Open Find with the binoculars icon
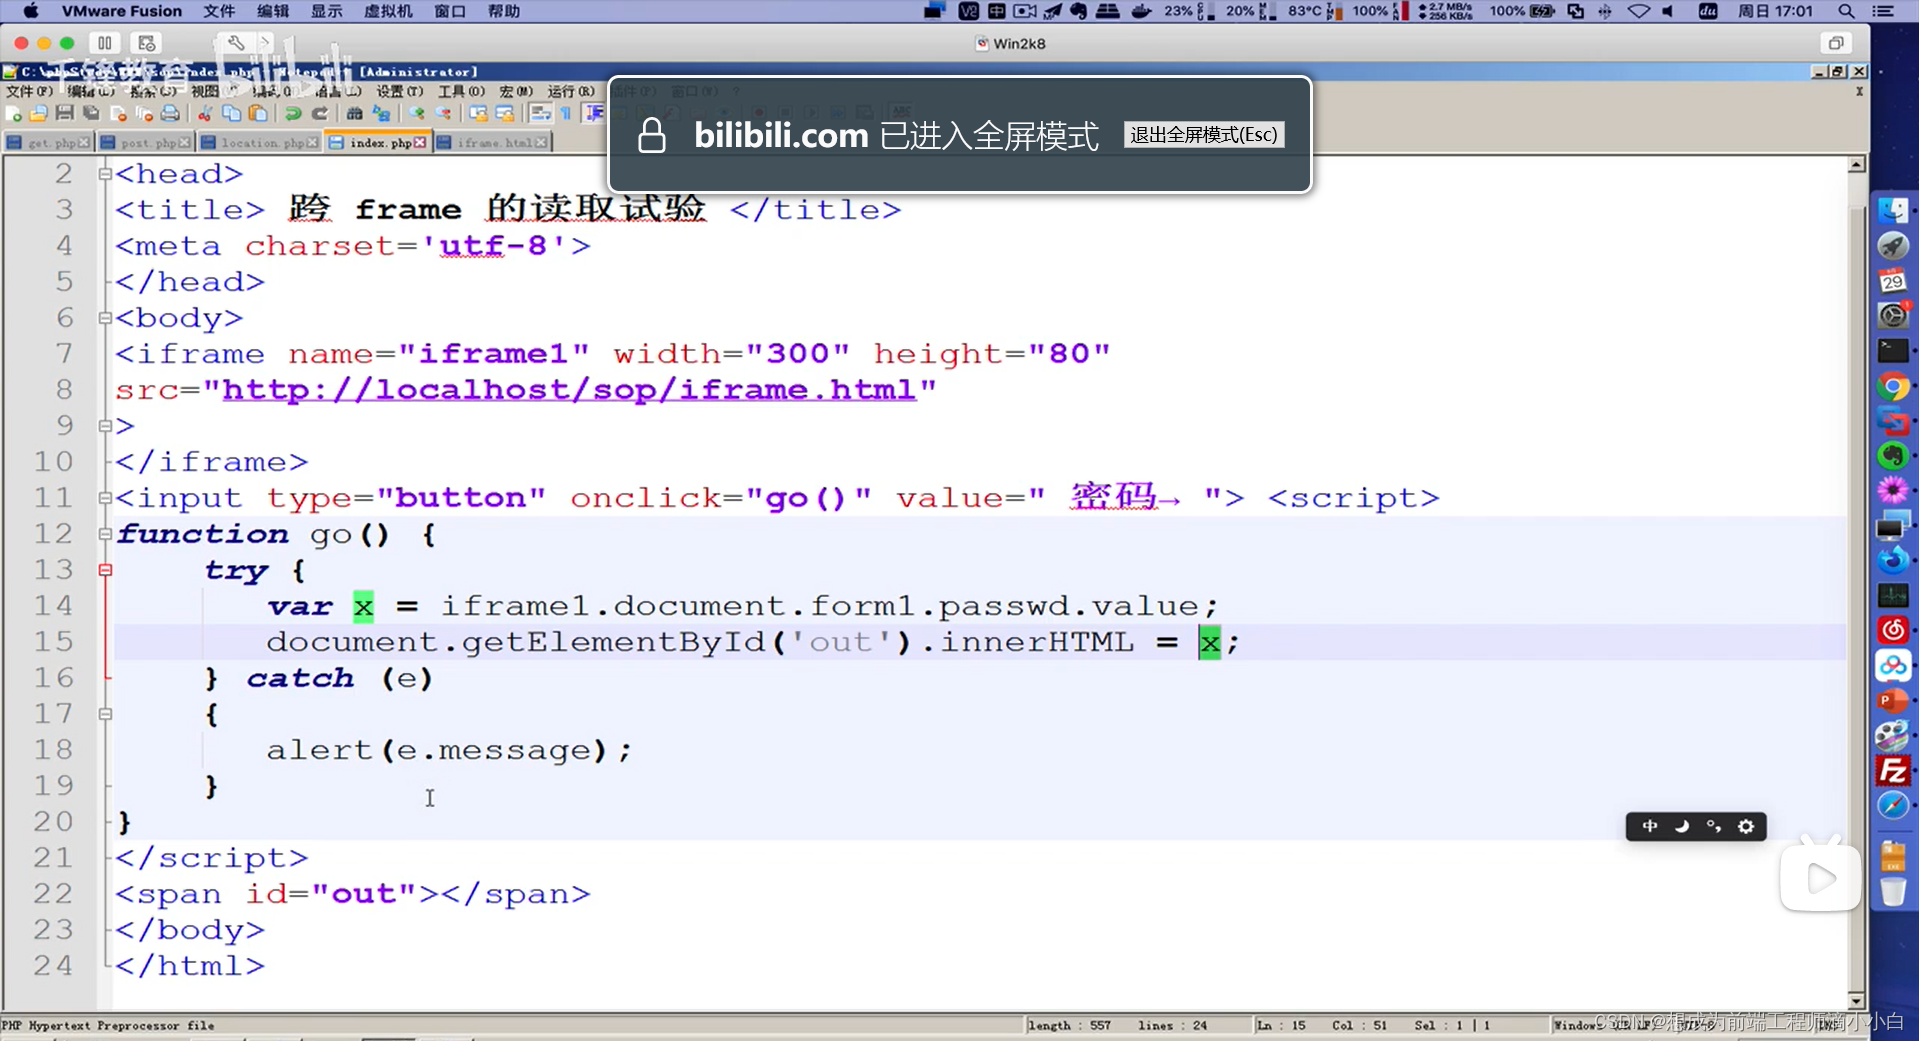 click(x=355, y=114)
